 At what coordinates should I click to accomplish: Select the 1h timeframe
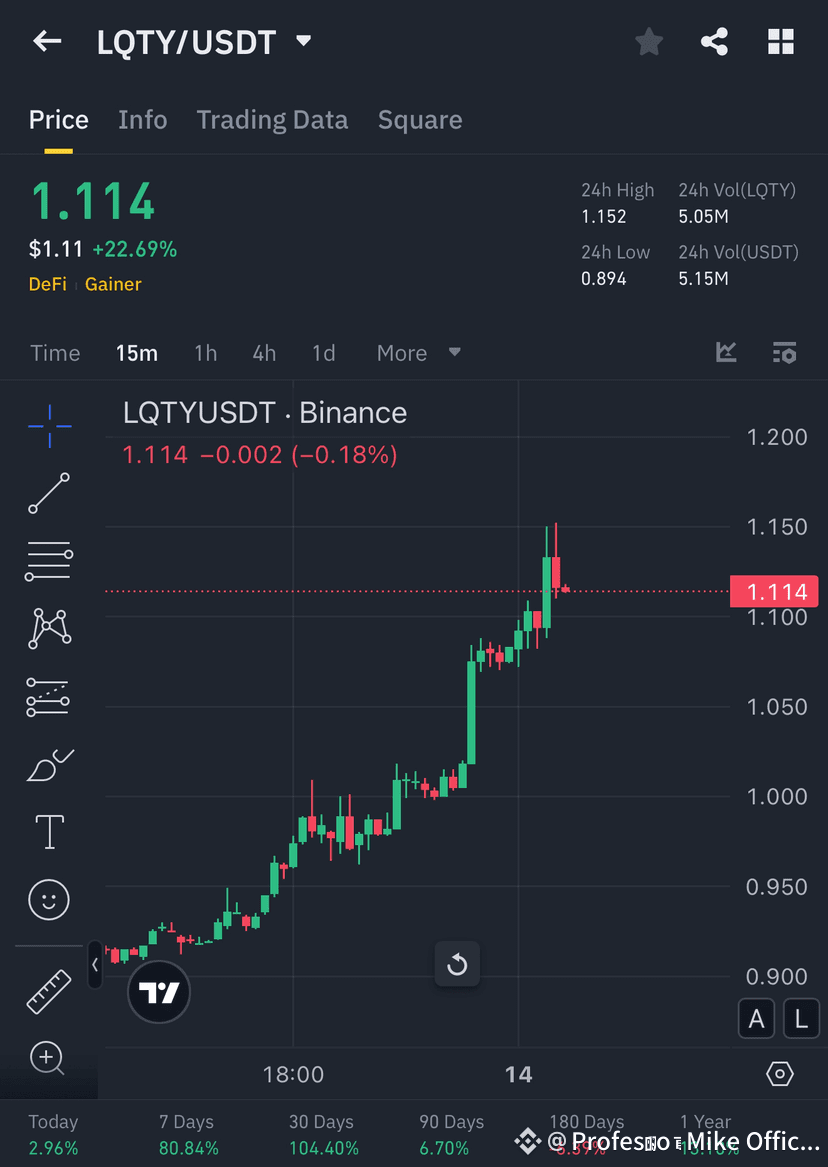205,352
